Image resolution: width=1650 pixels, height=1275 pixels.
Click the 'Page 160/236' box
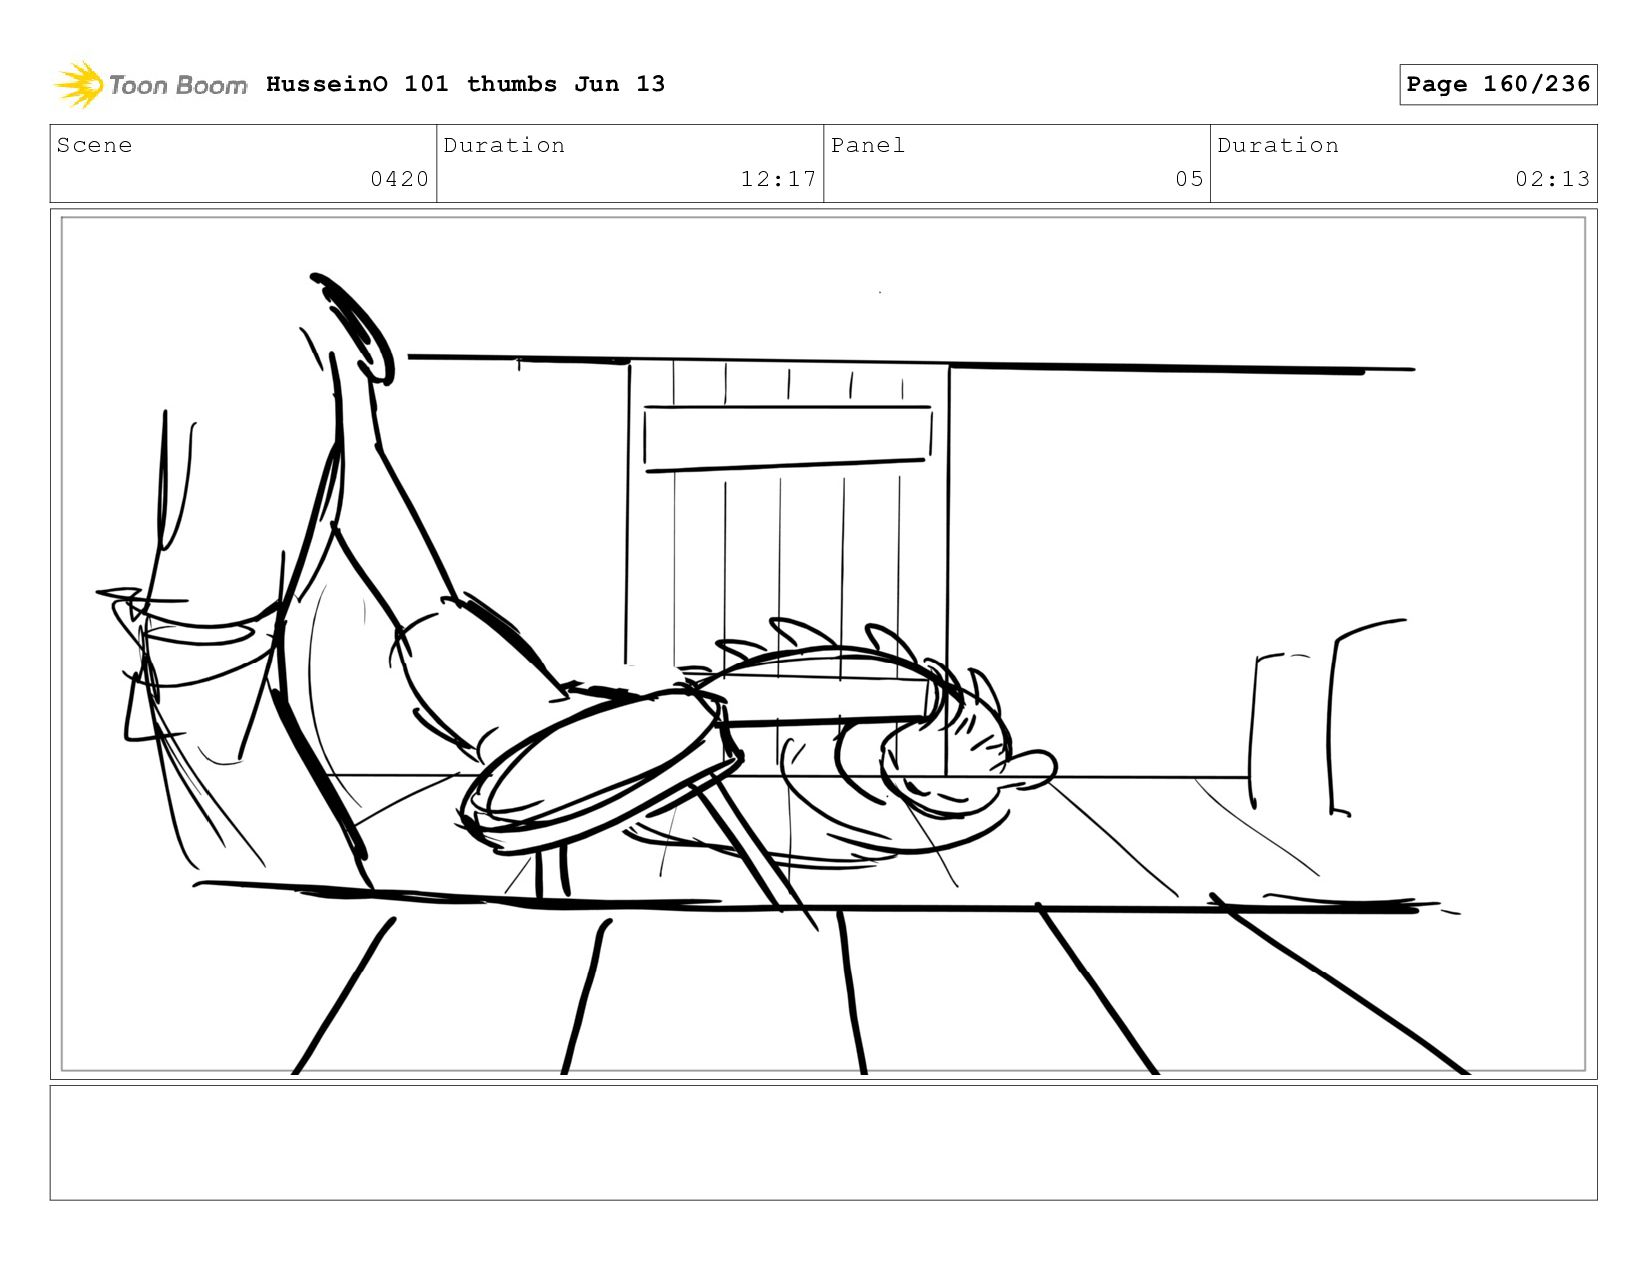tap(1498, 84)
